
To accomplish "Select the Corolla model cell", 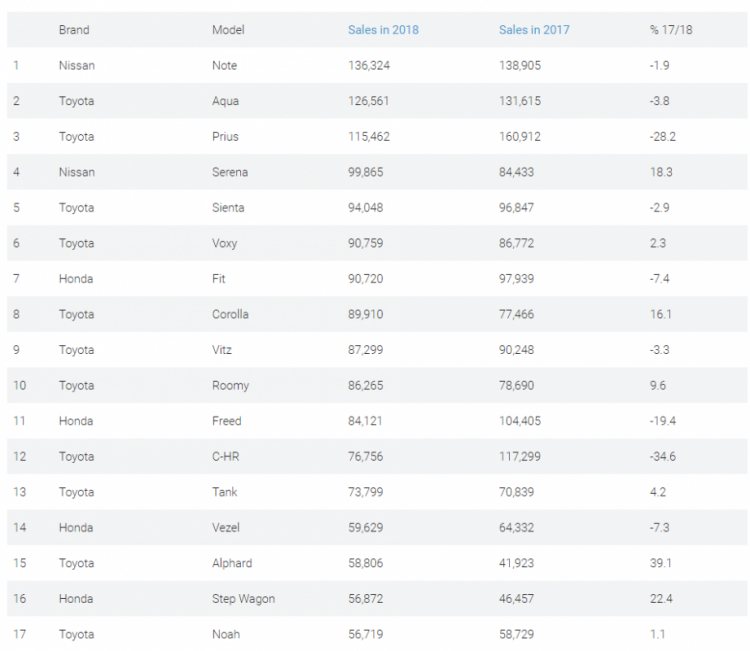I will coord(230,314).
